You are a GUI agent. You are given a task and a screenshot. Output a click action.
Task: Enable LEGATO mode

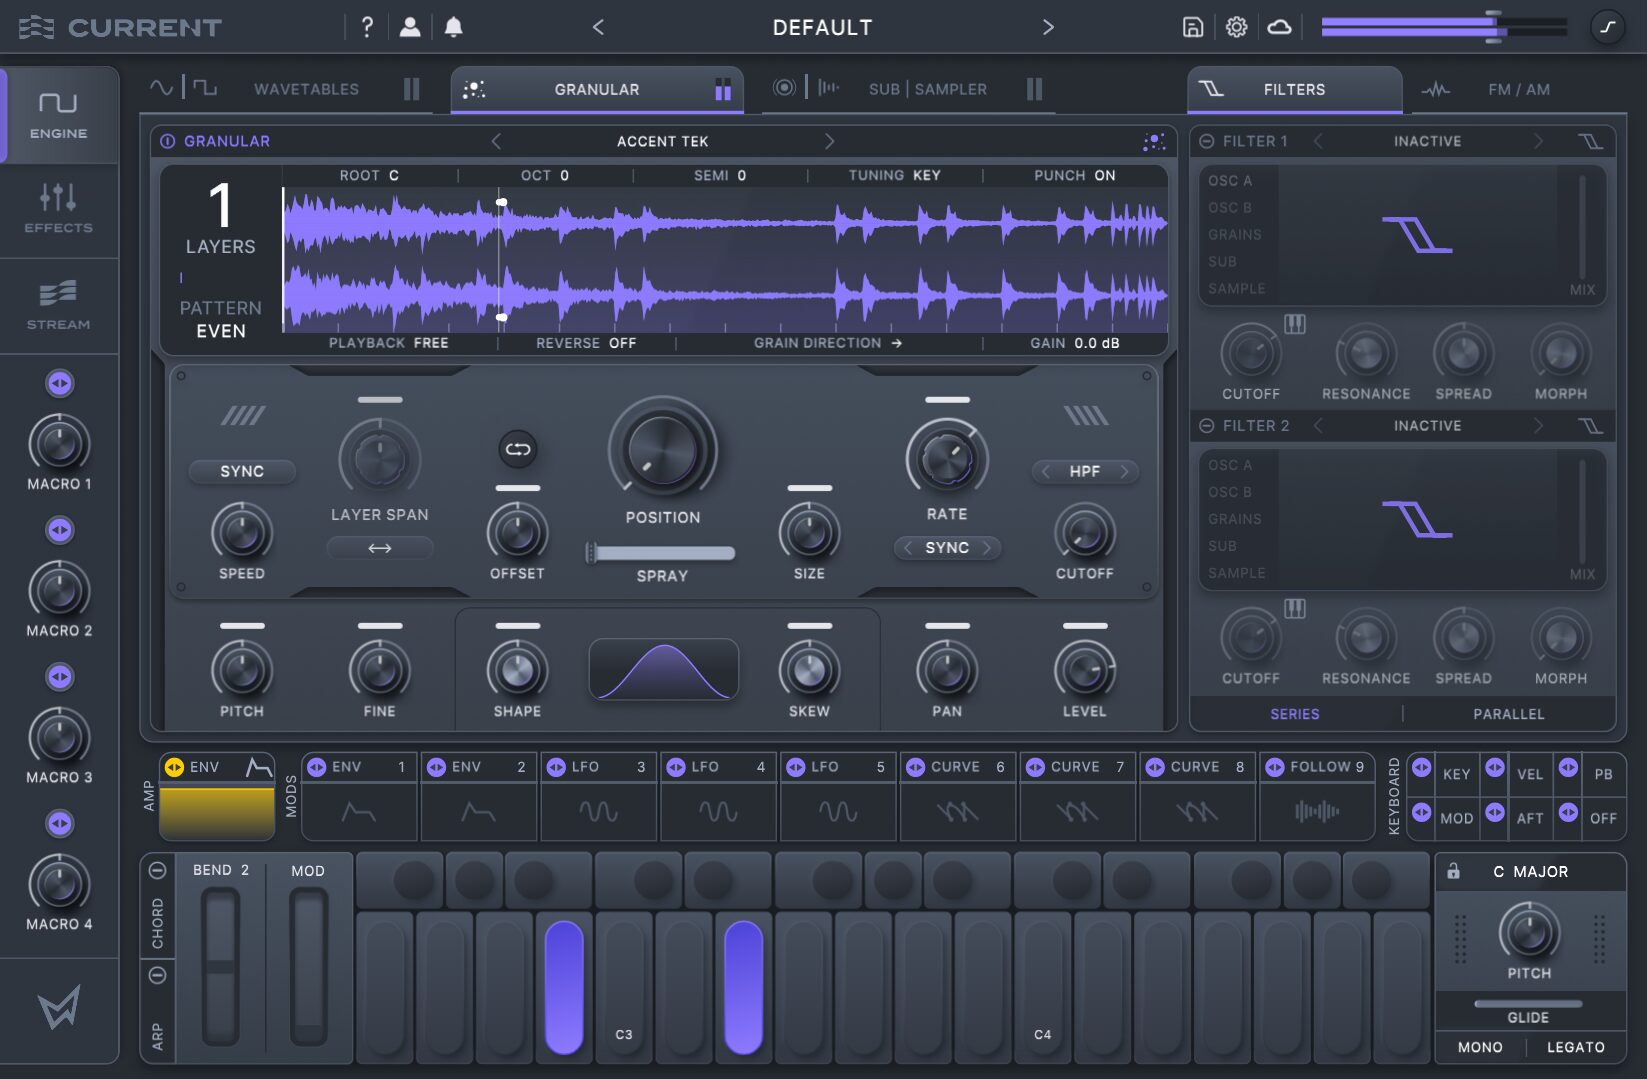coord(1576,1047)
